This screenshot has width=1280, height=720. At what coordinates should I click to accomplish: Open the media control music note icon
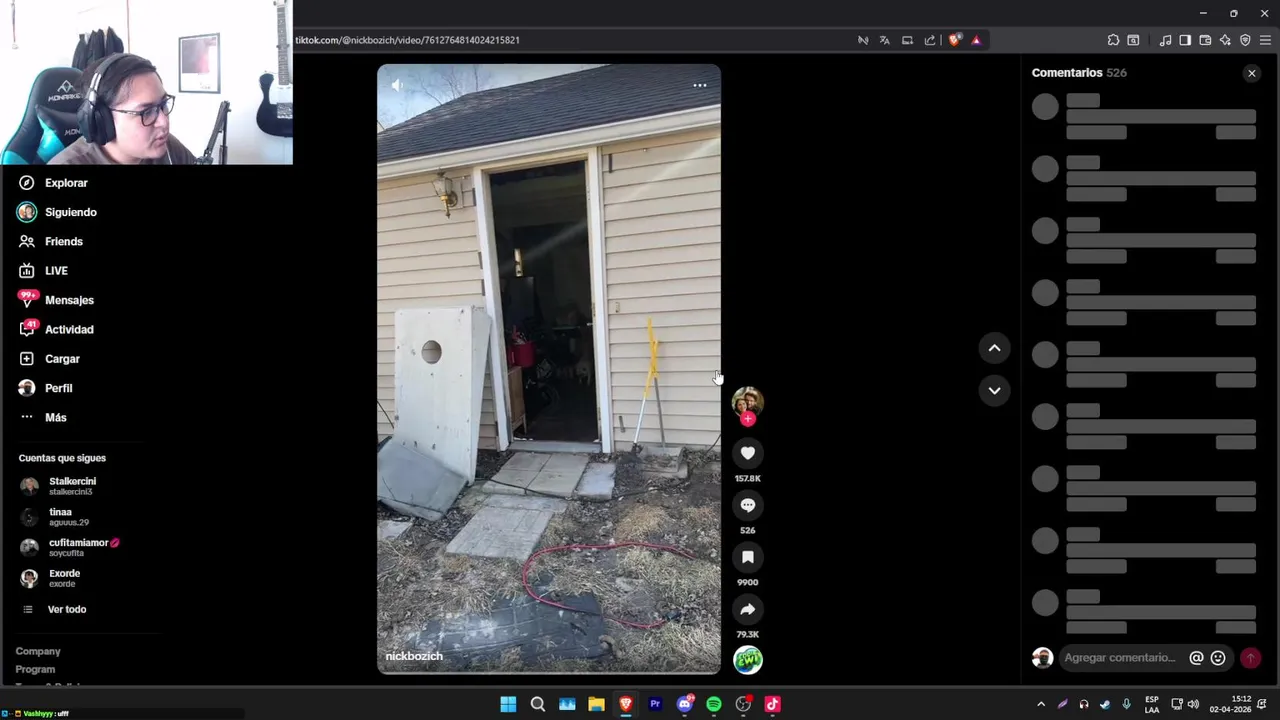[1165, 40]
